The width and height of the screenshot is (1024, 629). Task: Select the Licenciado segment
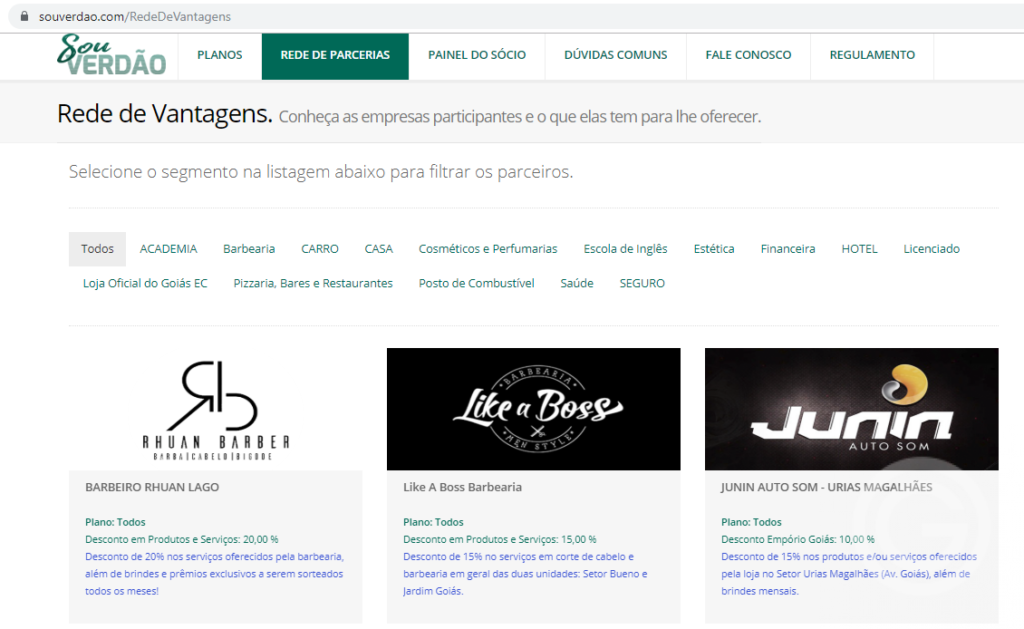931,249
